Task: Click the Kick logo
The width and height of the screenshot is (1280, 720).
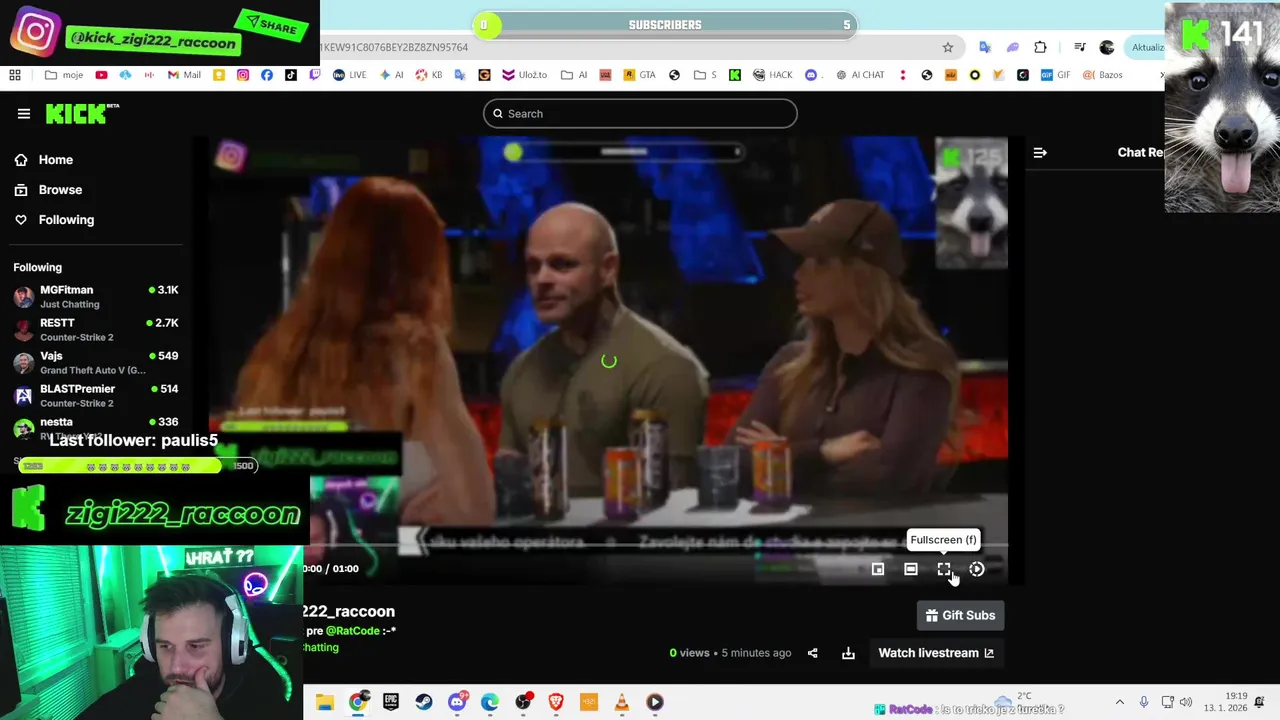Action: [82, 114]
